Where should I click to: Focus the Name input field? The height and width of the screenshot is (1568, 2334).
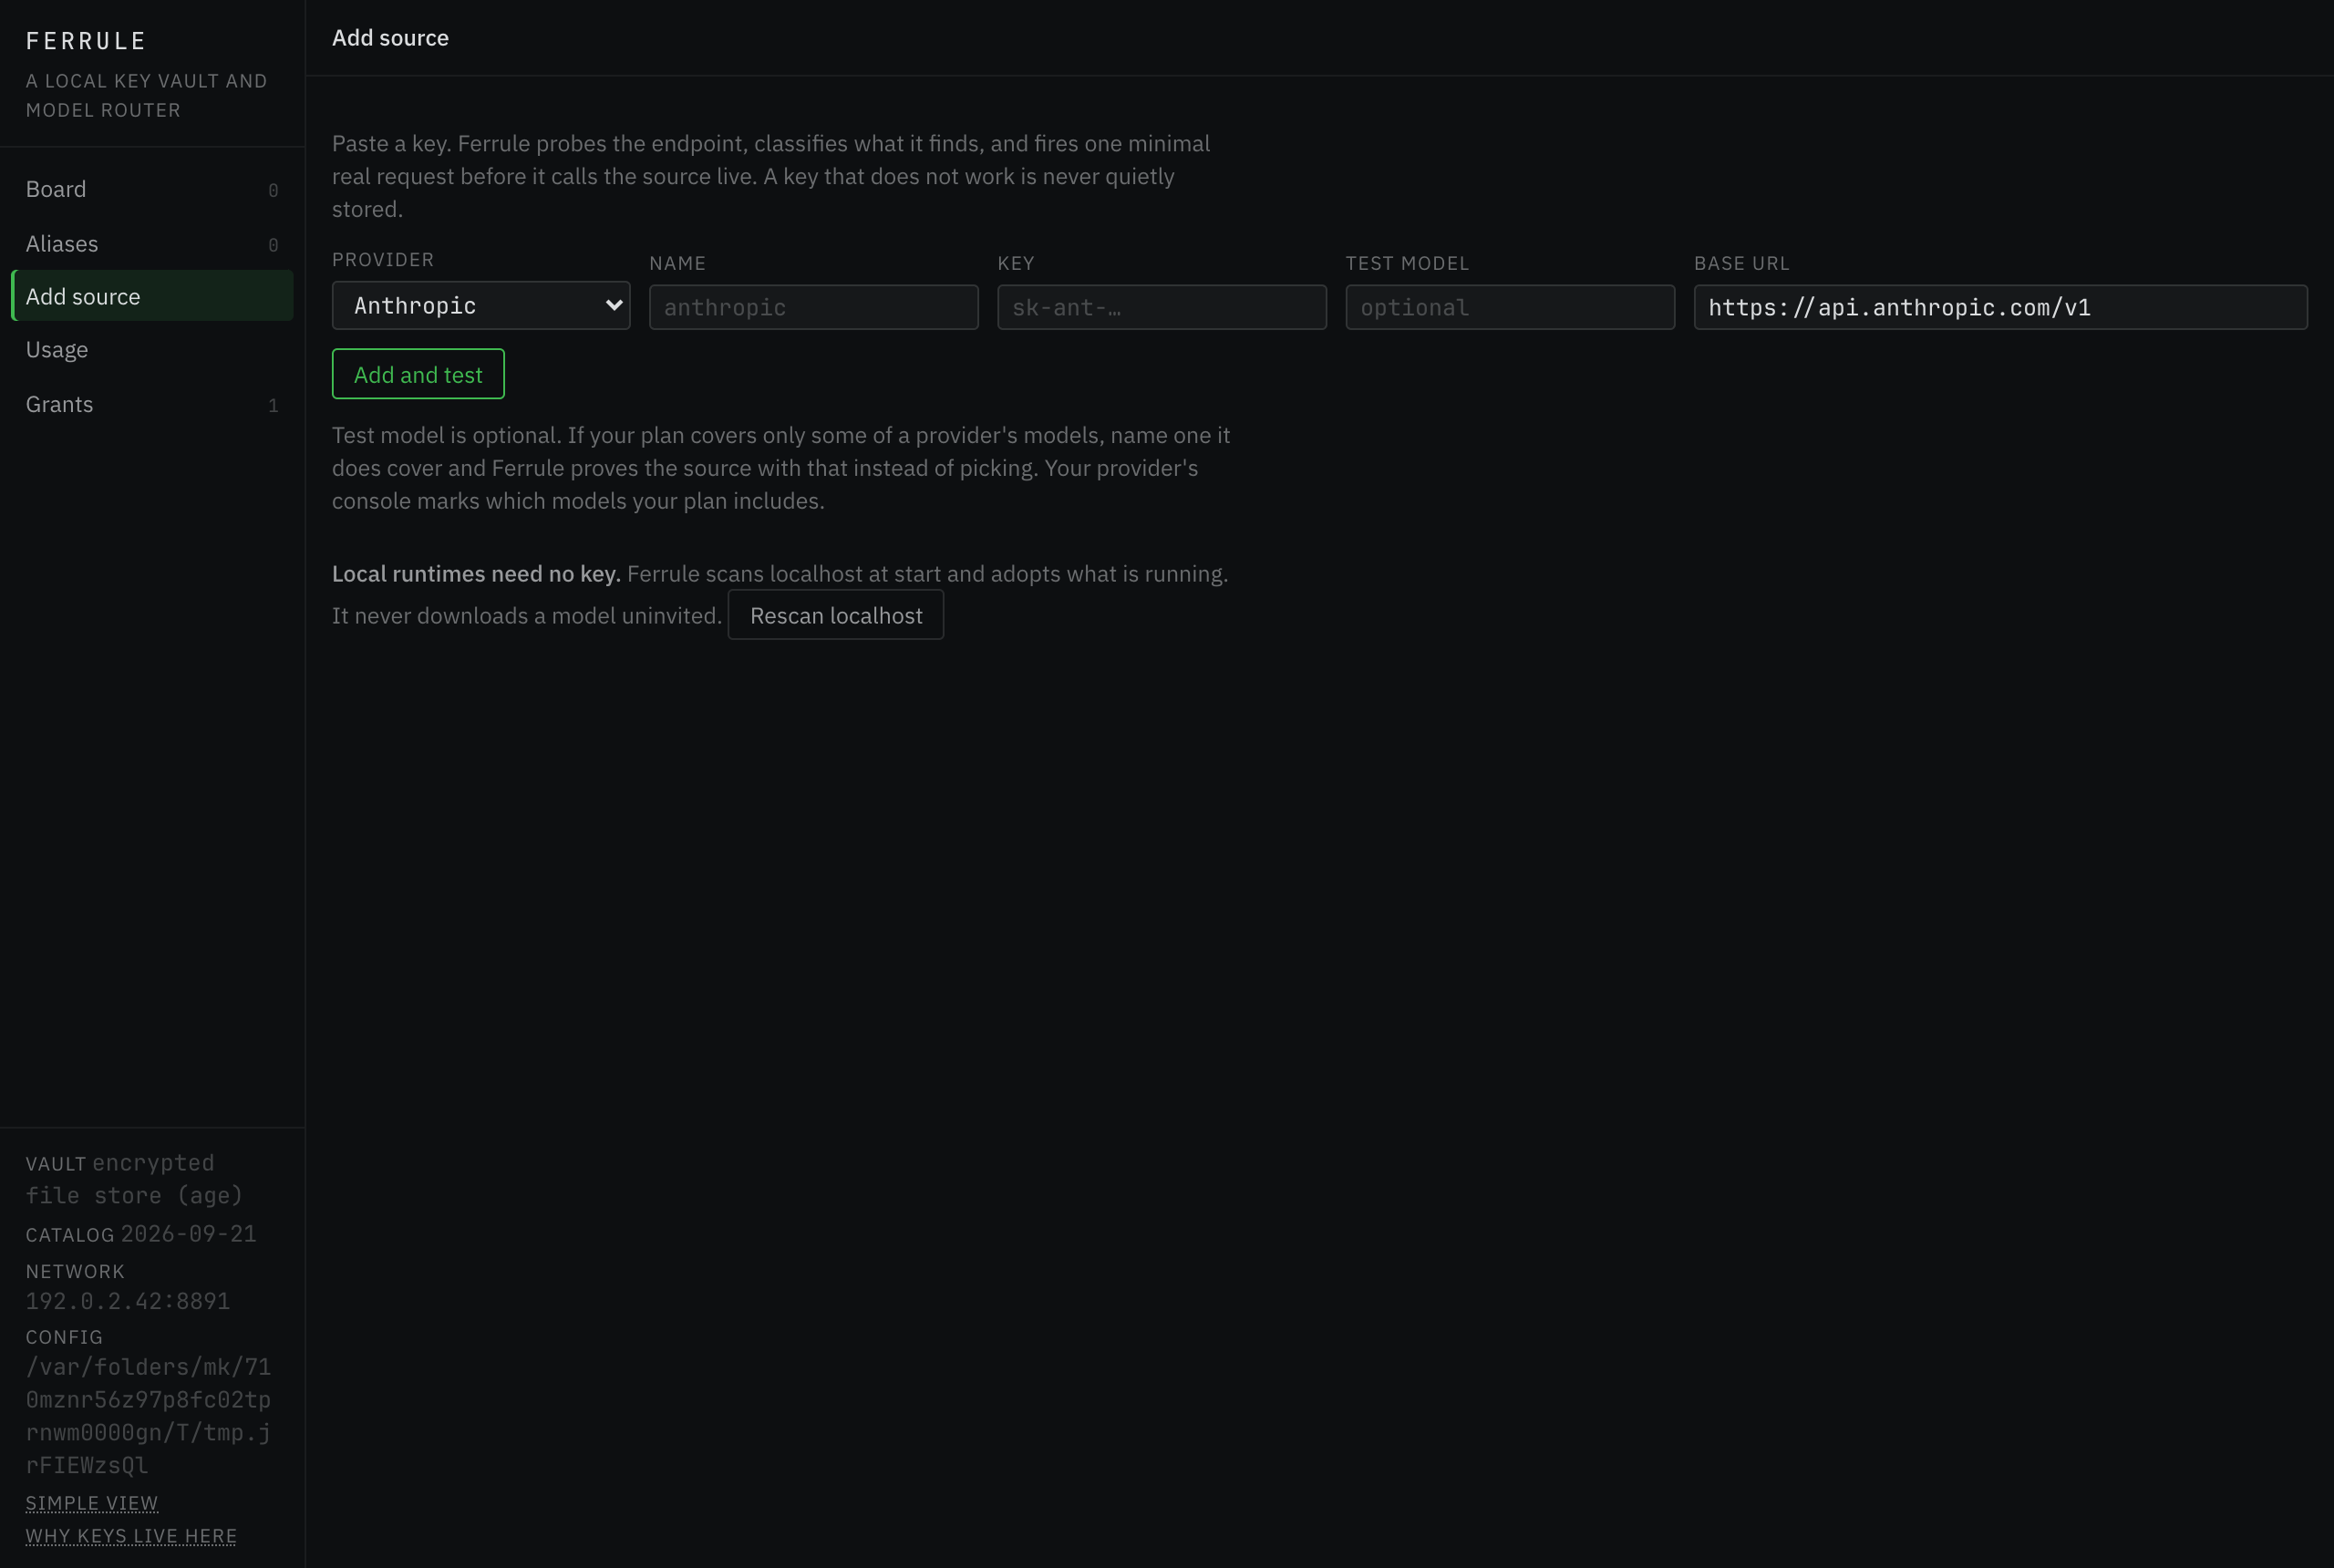point(813,307)
